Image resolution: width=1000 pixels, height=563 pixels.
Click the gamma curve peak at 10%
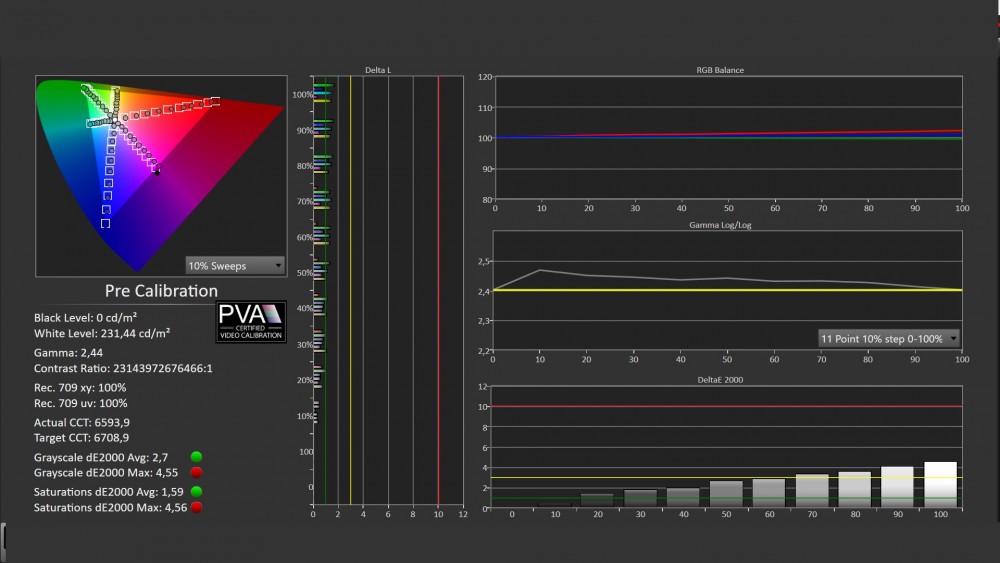540,270
